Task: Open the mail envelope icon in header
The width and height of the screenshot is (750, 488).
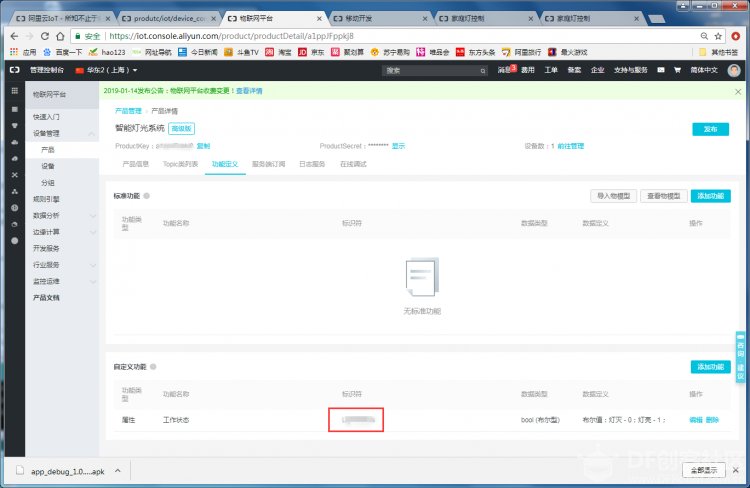Action: click(661, 70)
